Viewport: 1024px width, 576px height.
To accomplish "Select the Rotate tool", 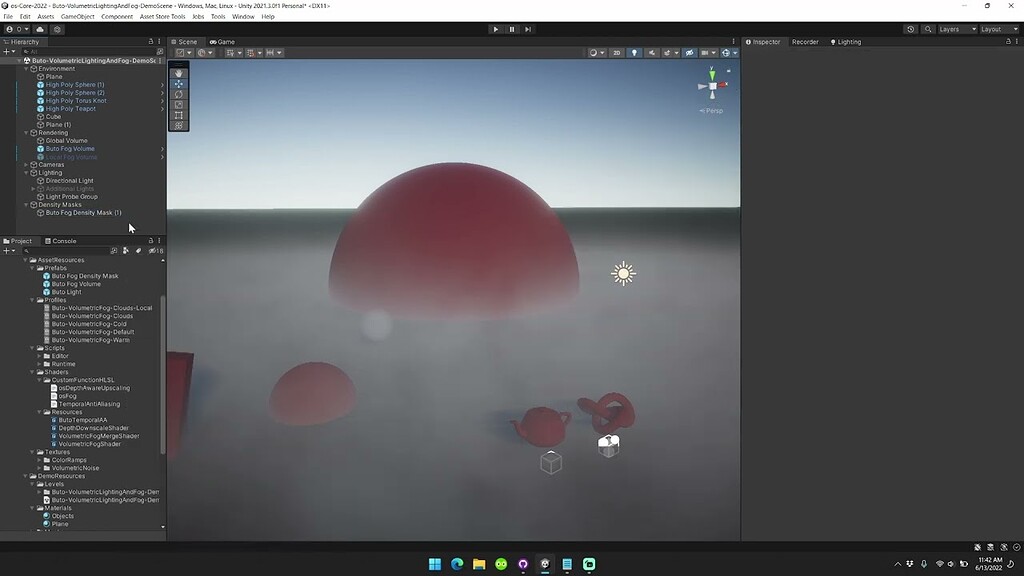I will [178, 94].
